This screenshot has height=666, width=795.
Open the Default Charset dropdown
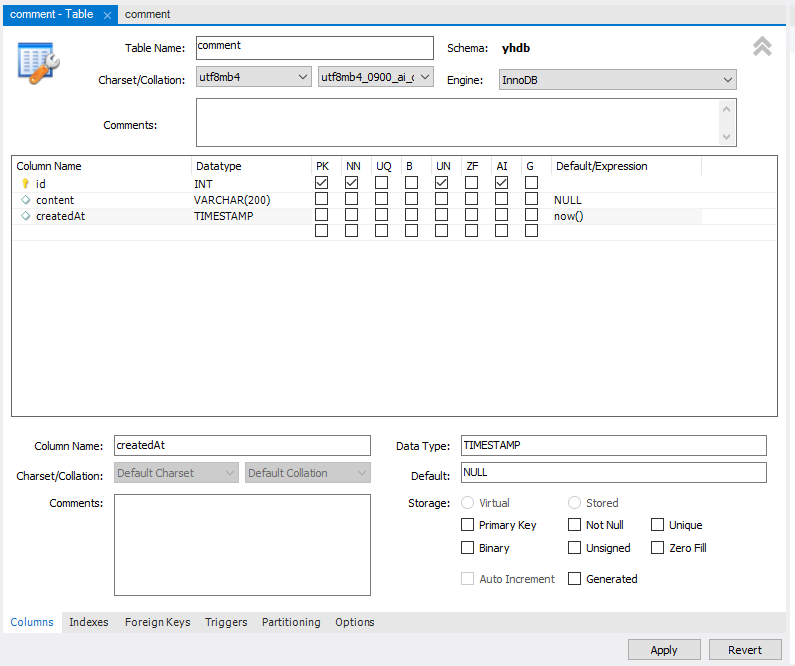pyautogui.click(x=176, y=473)
